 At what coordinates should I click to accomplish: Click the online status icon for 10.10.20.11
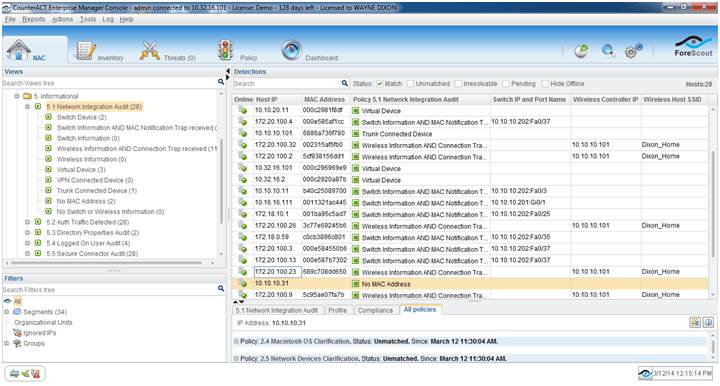[x=242, y=110]
